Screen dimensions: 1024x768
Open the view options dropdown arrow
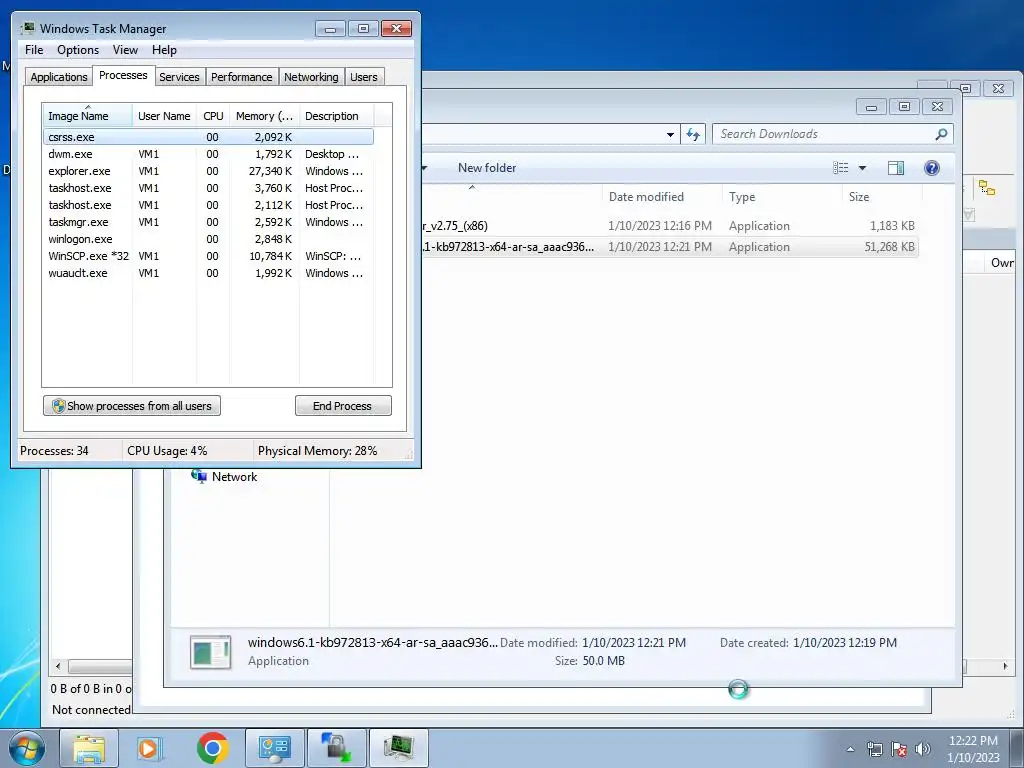[x=862, y=168]
